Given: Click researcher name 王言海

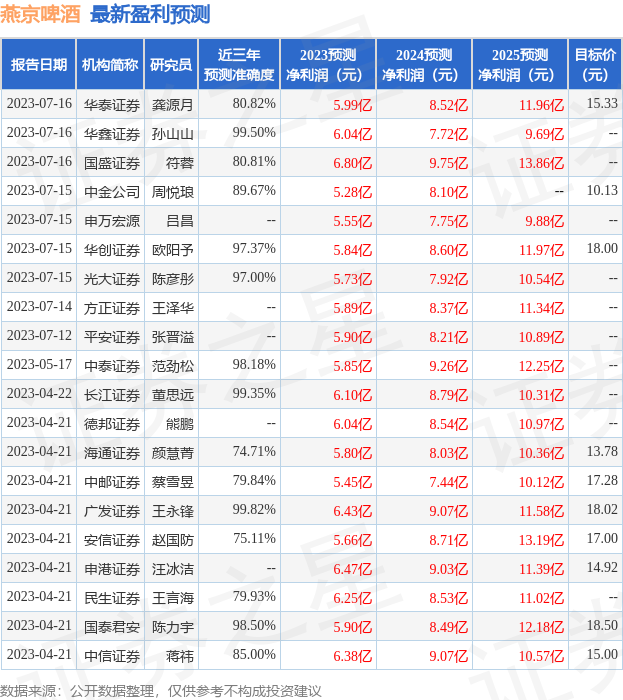Looking at the screenshot, I should pos(173,598).
